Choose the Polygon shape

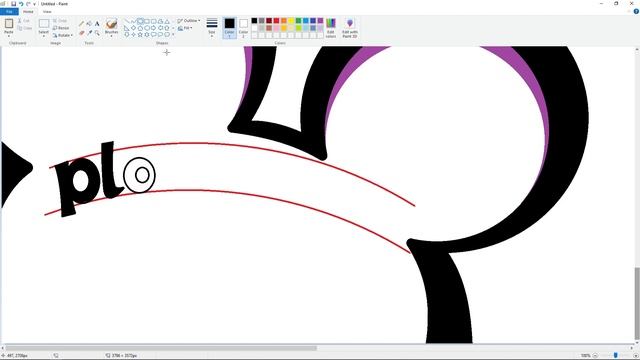pos(160,21)
